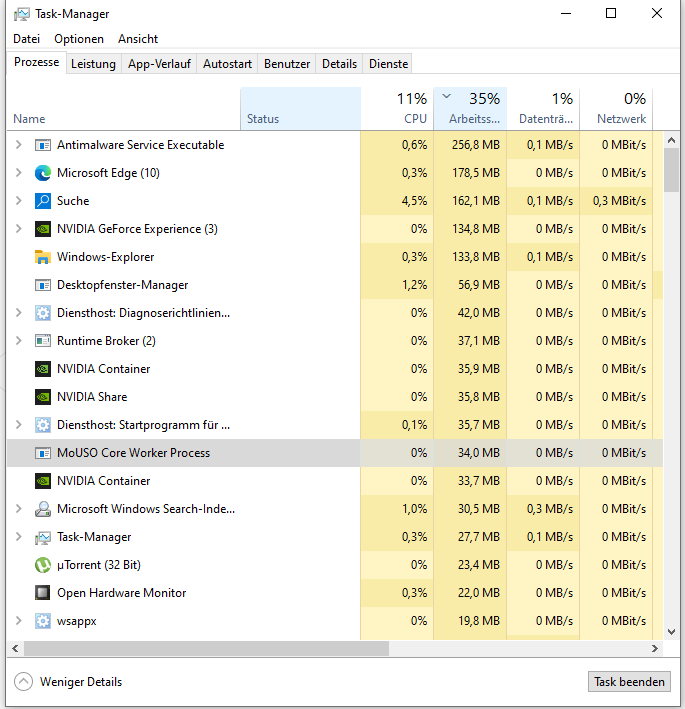Sort by the Netzwerk column header
Screen dimensions: 685x709
click(616, 109)
